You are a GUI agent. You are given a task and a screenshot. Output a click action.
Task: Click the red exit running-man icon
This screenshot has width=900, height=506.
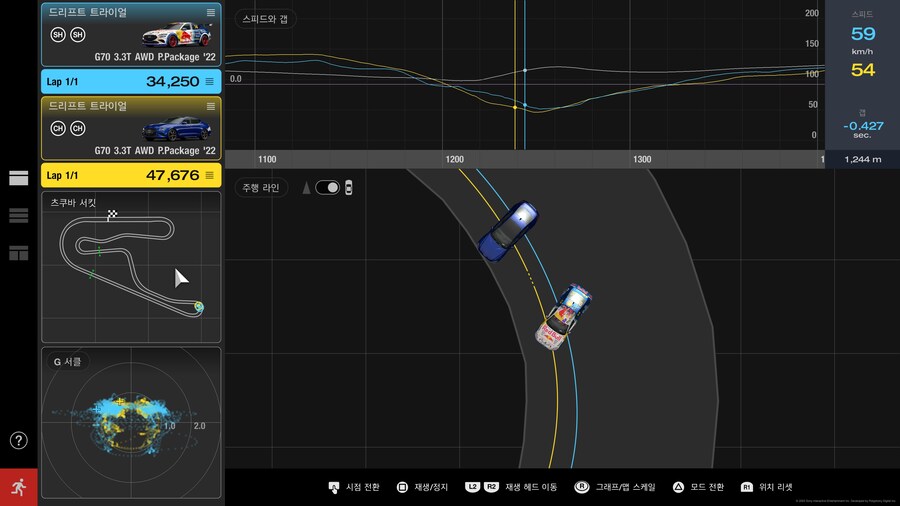(x=18, y=486)
